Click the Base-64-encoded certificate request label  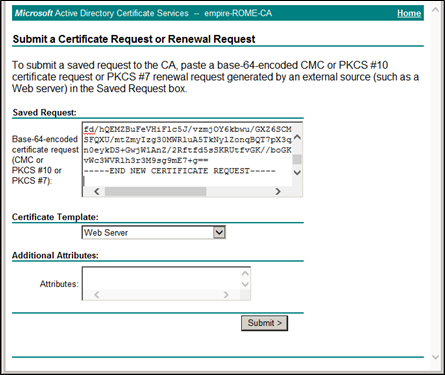point(45,160)
